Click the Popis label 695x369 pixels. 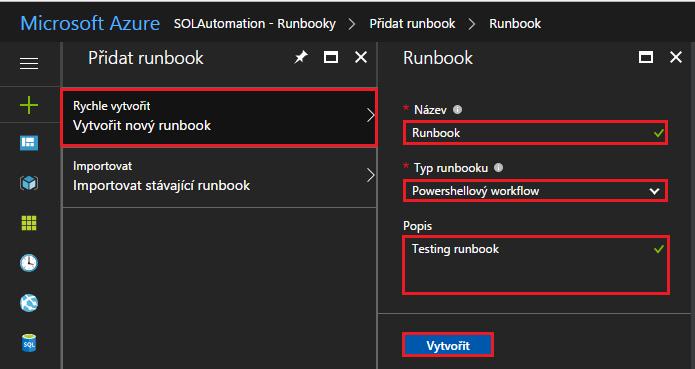(418, 226)
